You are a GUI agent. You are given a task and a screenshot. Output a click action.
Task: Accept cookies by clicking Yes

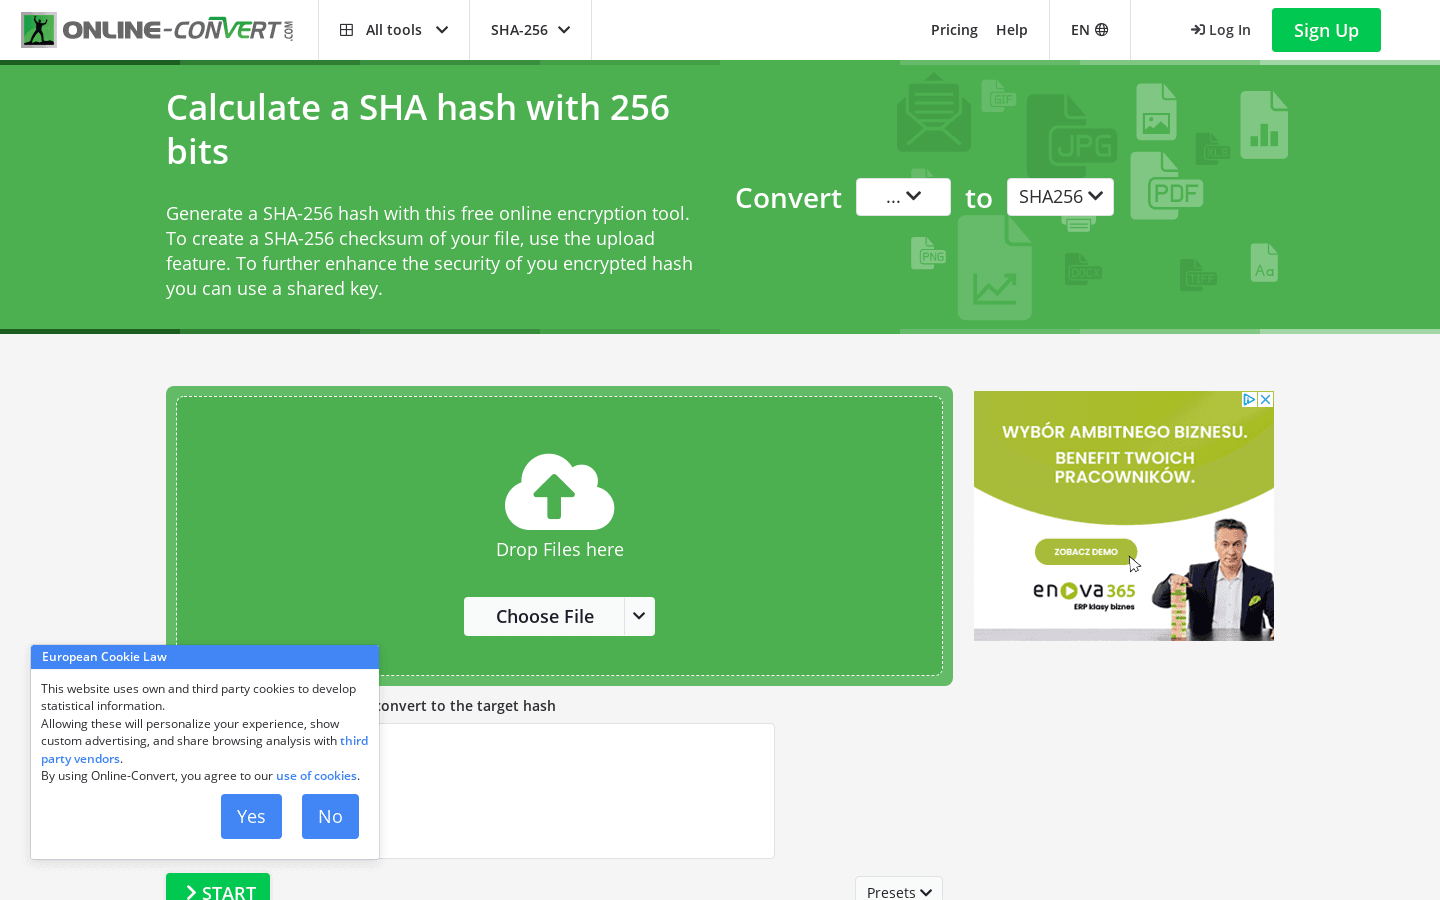(x=251, y=816)
